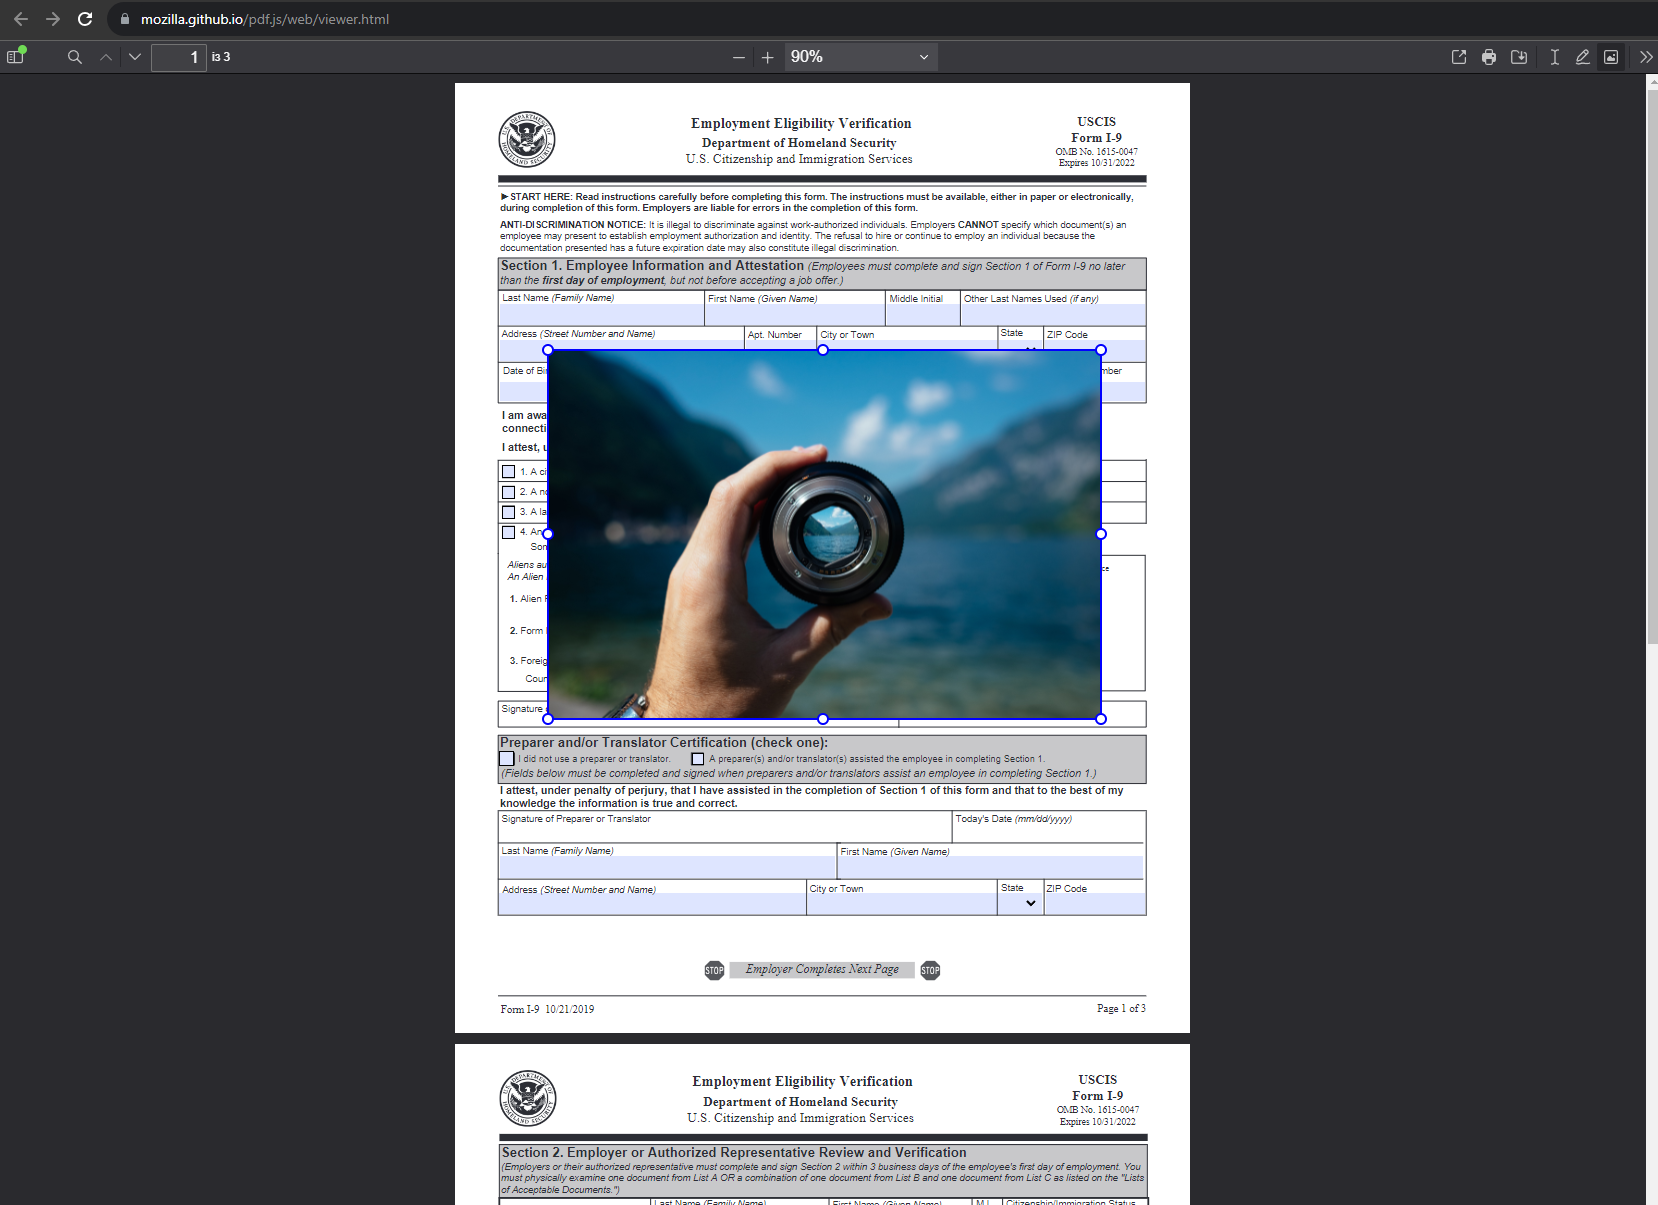Select the Add image stamp tool
This screenshot has height=1205, width=1658.
pos(1611,57)
